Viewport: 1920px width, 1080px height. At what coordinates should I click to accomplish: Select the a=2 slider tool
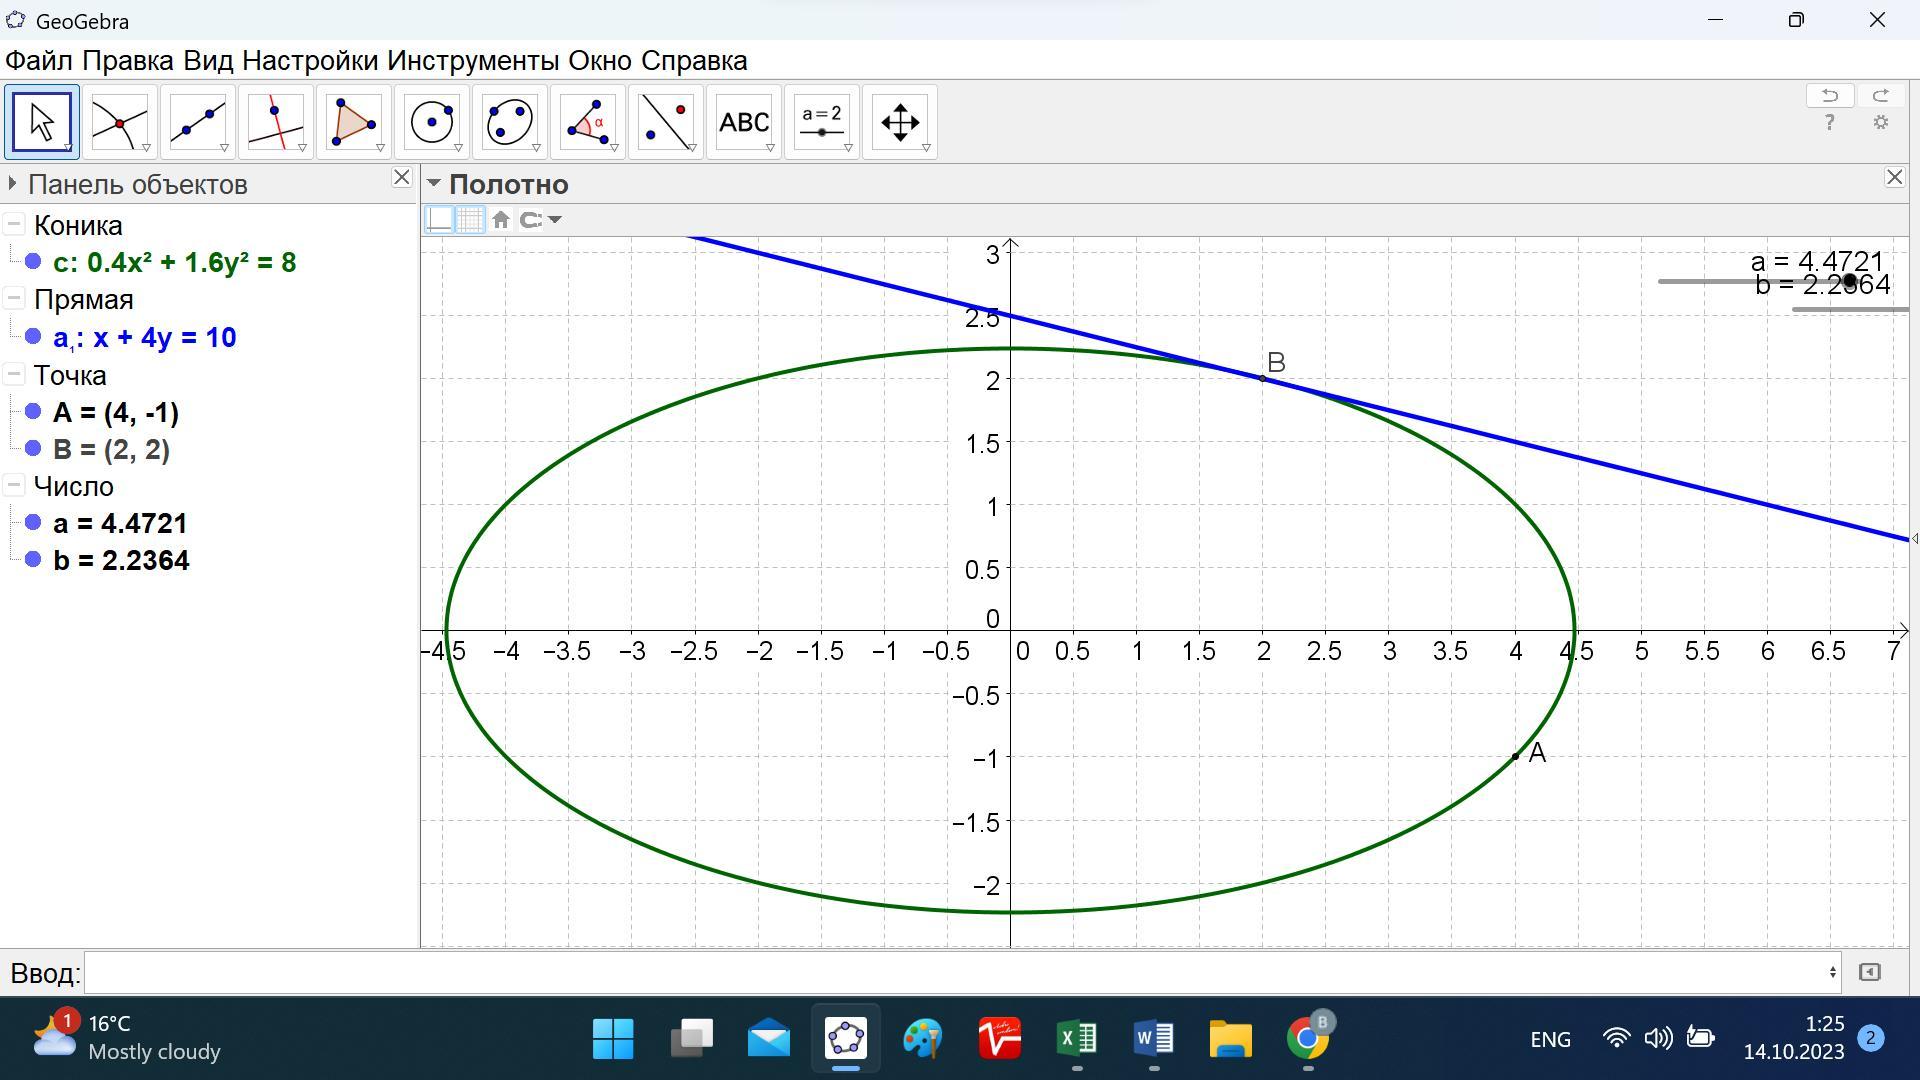[x=822, y=123]
